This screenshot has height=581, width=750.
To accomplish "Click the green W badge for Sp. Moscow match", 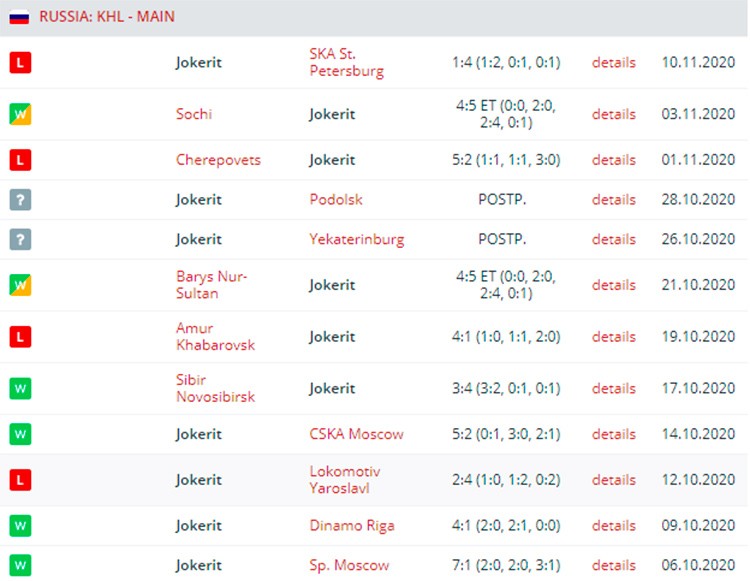I will coord(20,565).
